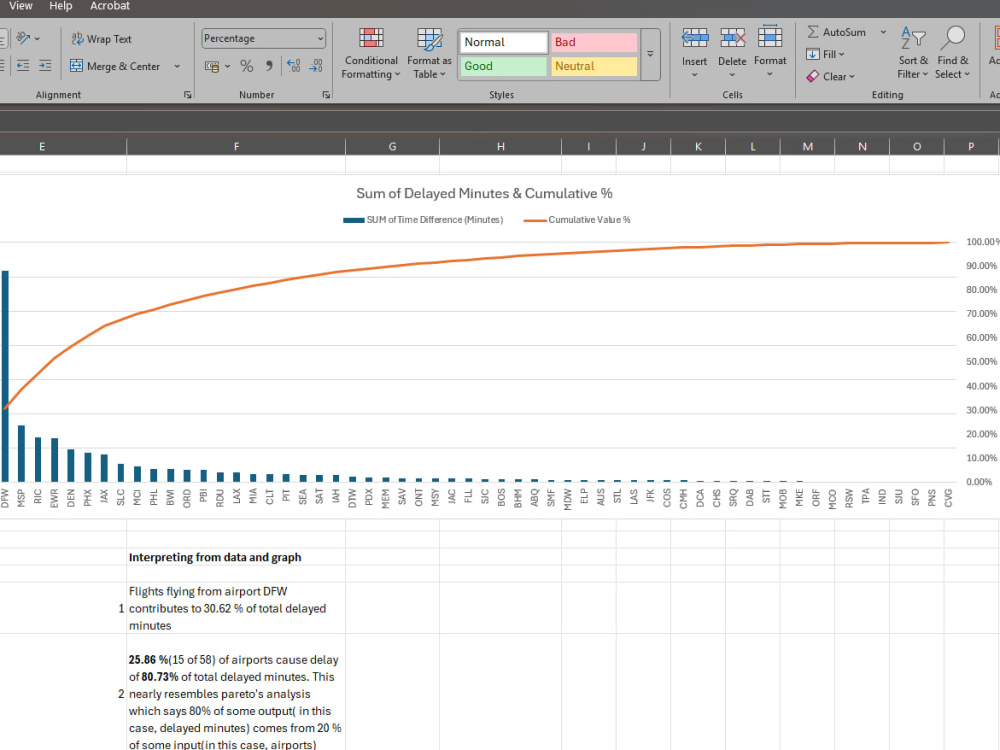This screenshot has width=1000, height=750.
Task: Apply the Good cell style
Action: point(503,66)
